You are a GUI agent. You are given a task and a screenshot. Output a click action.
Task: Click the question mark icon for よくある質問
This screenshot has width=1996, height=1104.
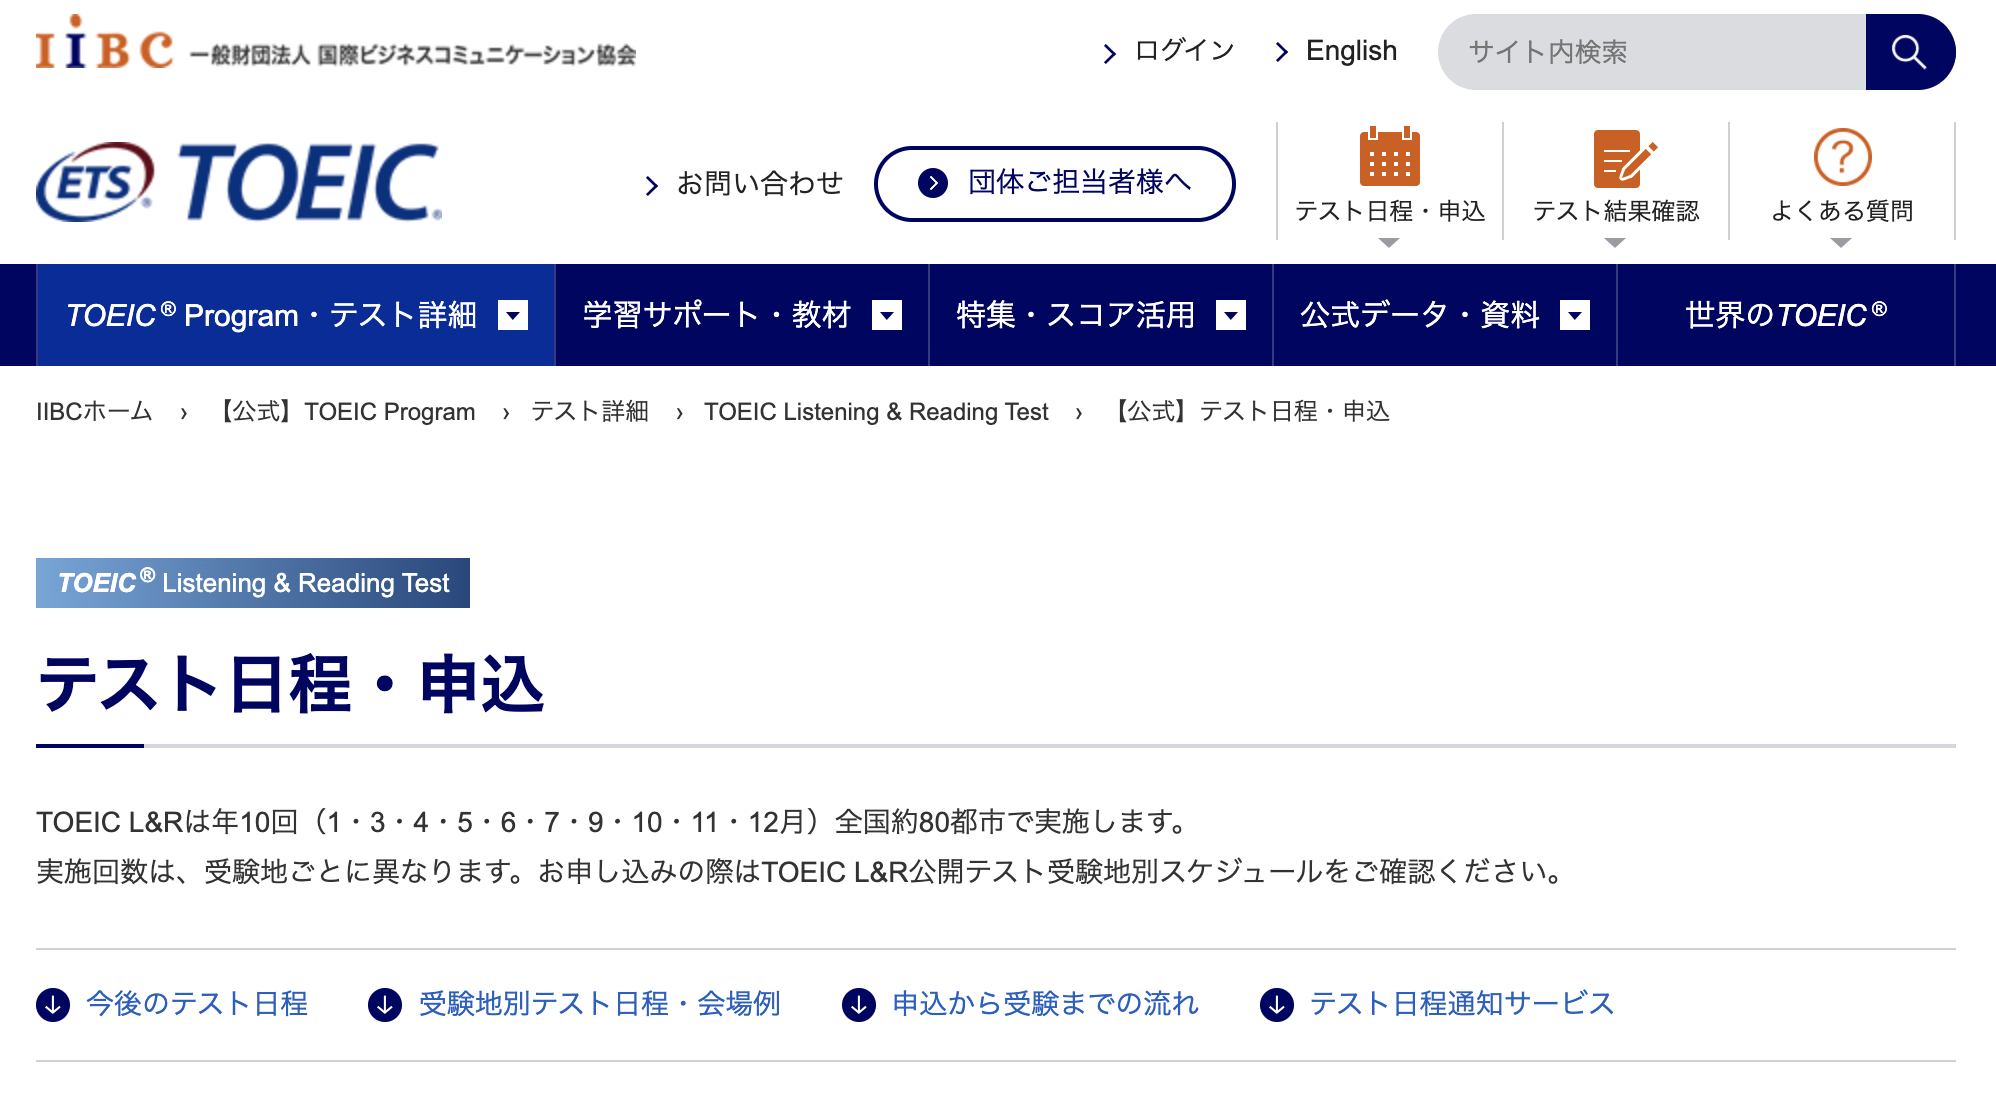pos(1842,157)
